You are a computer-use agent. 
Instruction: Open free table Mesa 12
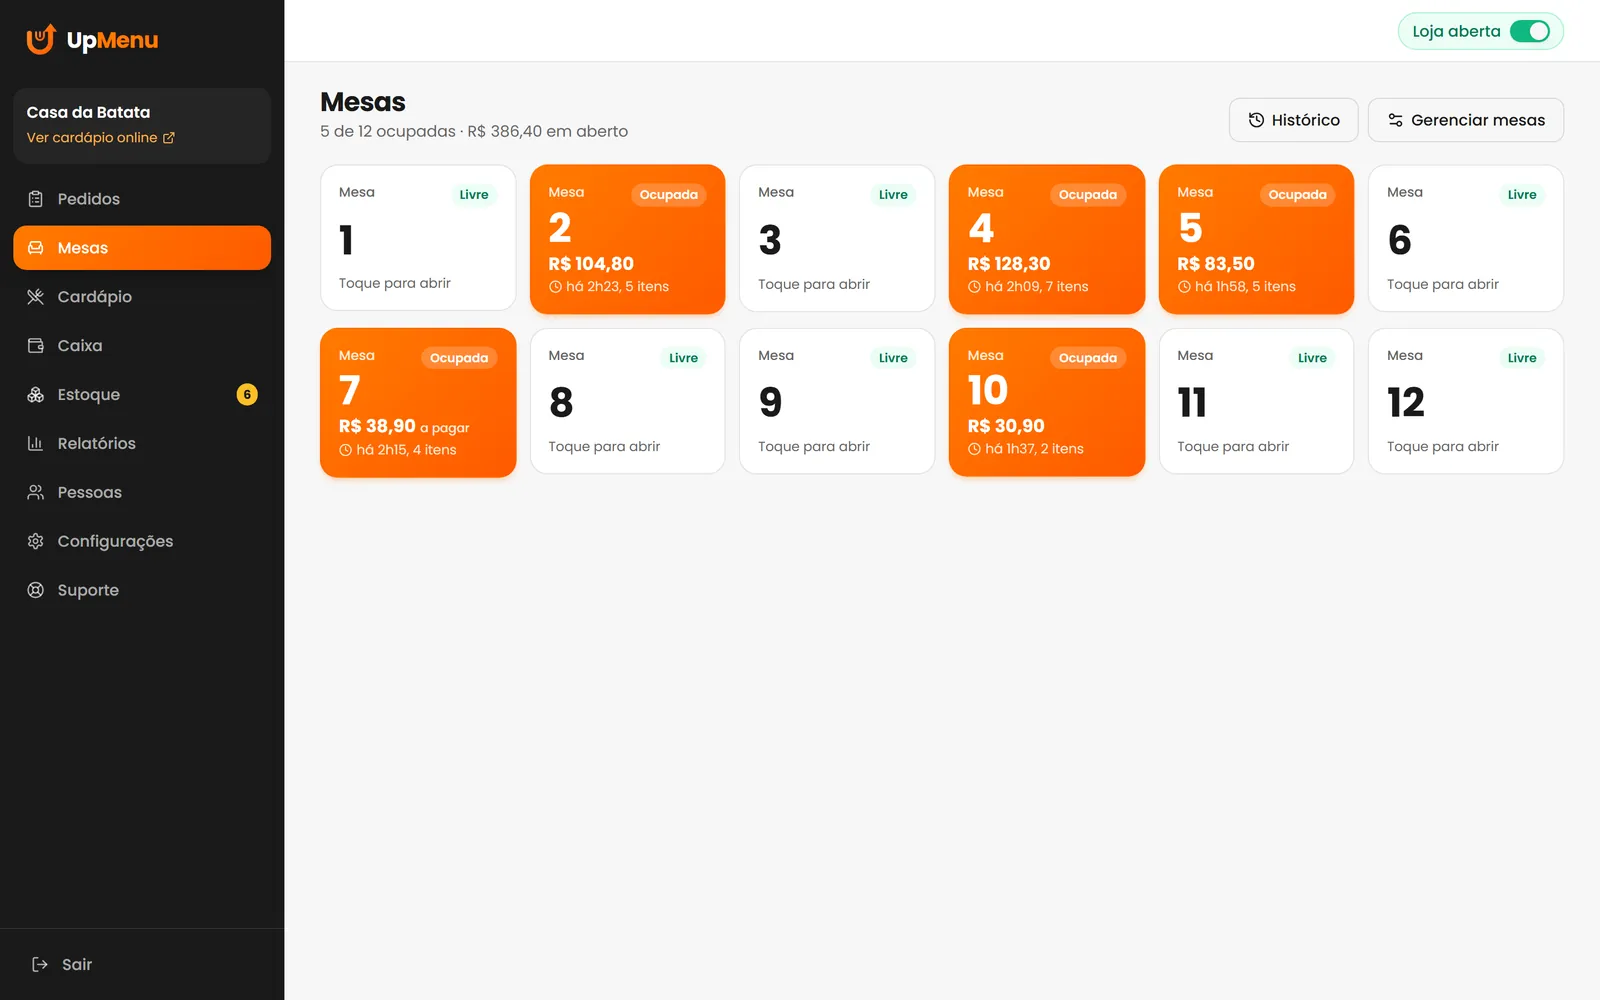[1466, 401]
